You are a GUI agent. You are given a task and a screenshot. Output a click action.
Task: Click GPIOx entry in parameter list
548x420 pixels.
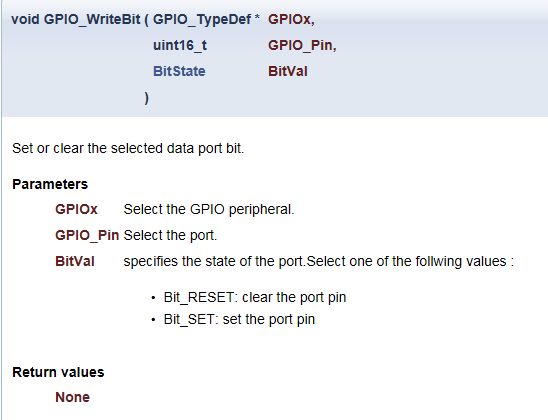(76, 209)
